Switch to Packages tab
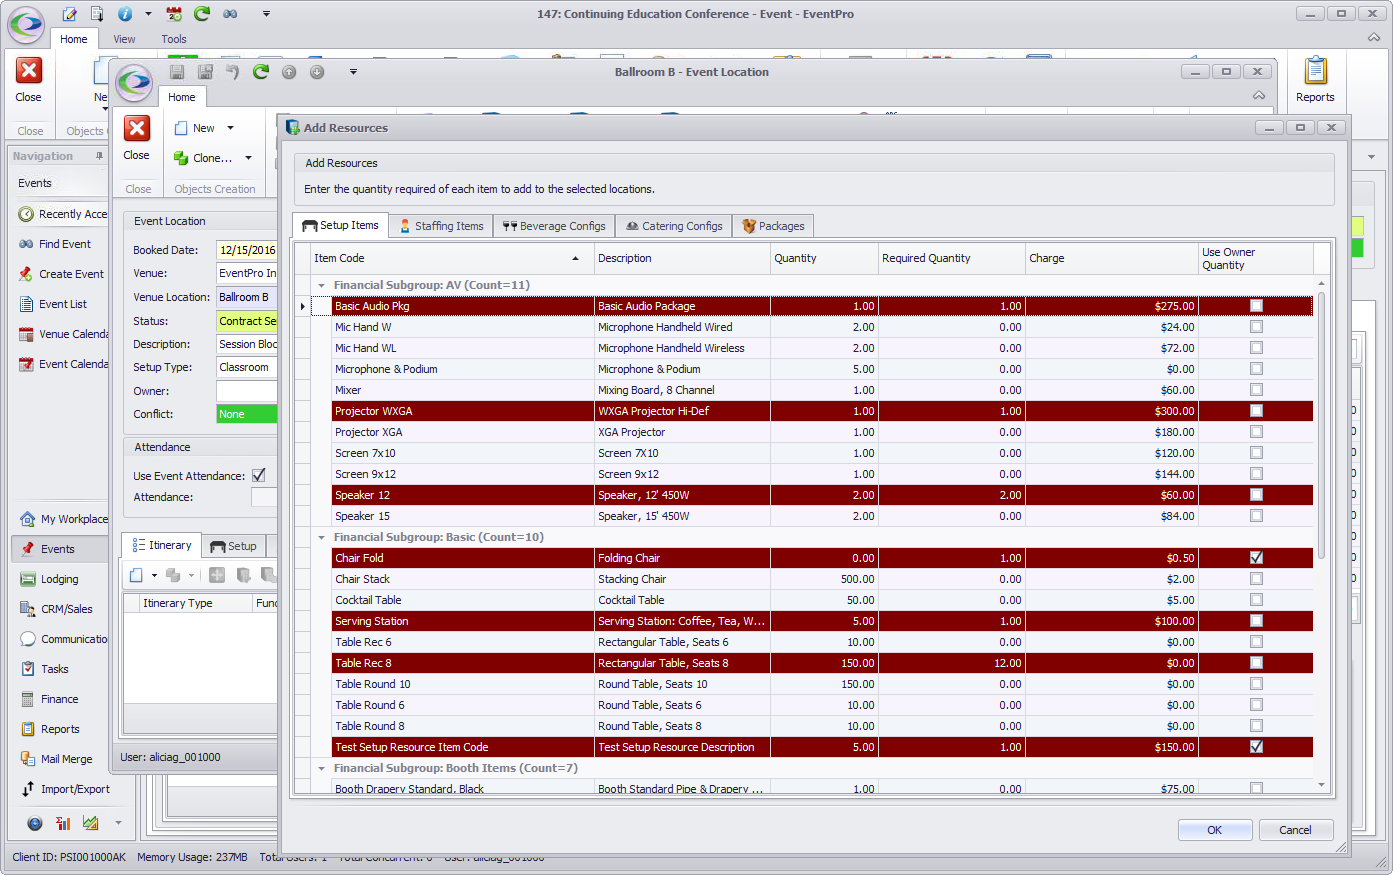The height and width of the screenshot is (875, 1393). pos(773,226)
